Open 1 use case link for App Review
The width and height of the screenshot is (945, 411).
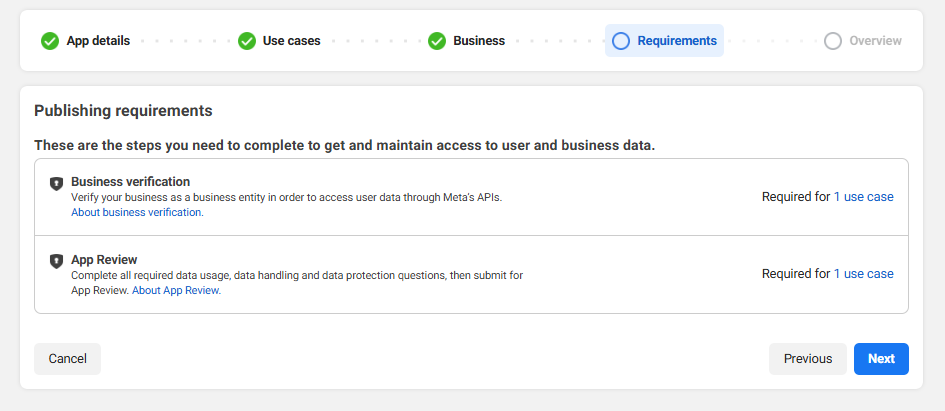(863, 274)
